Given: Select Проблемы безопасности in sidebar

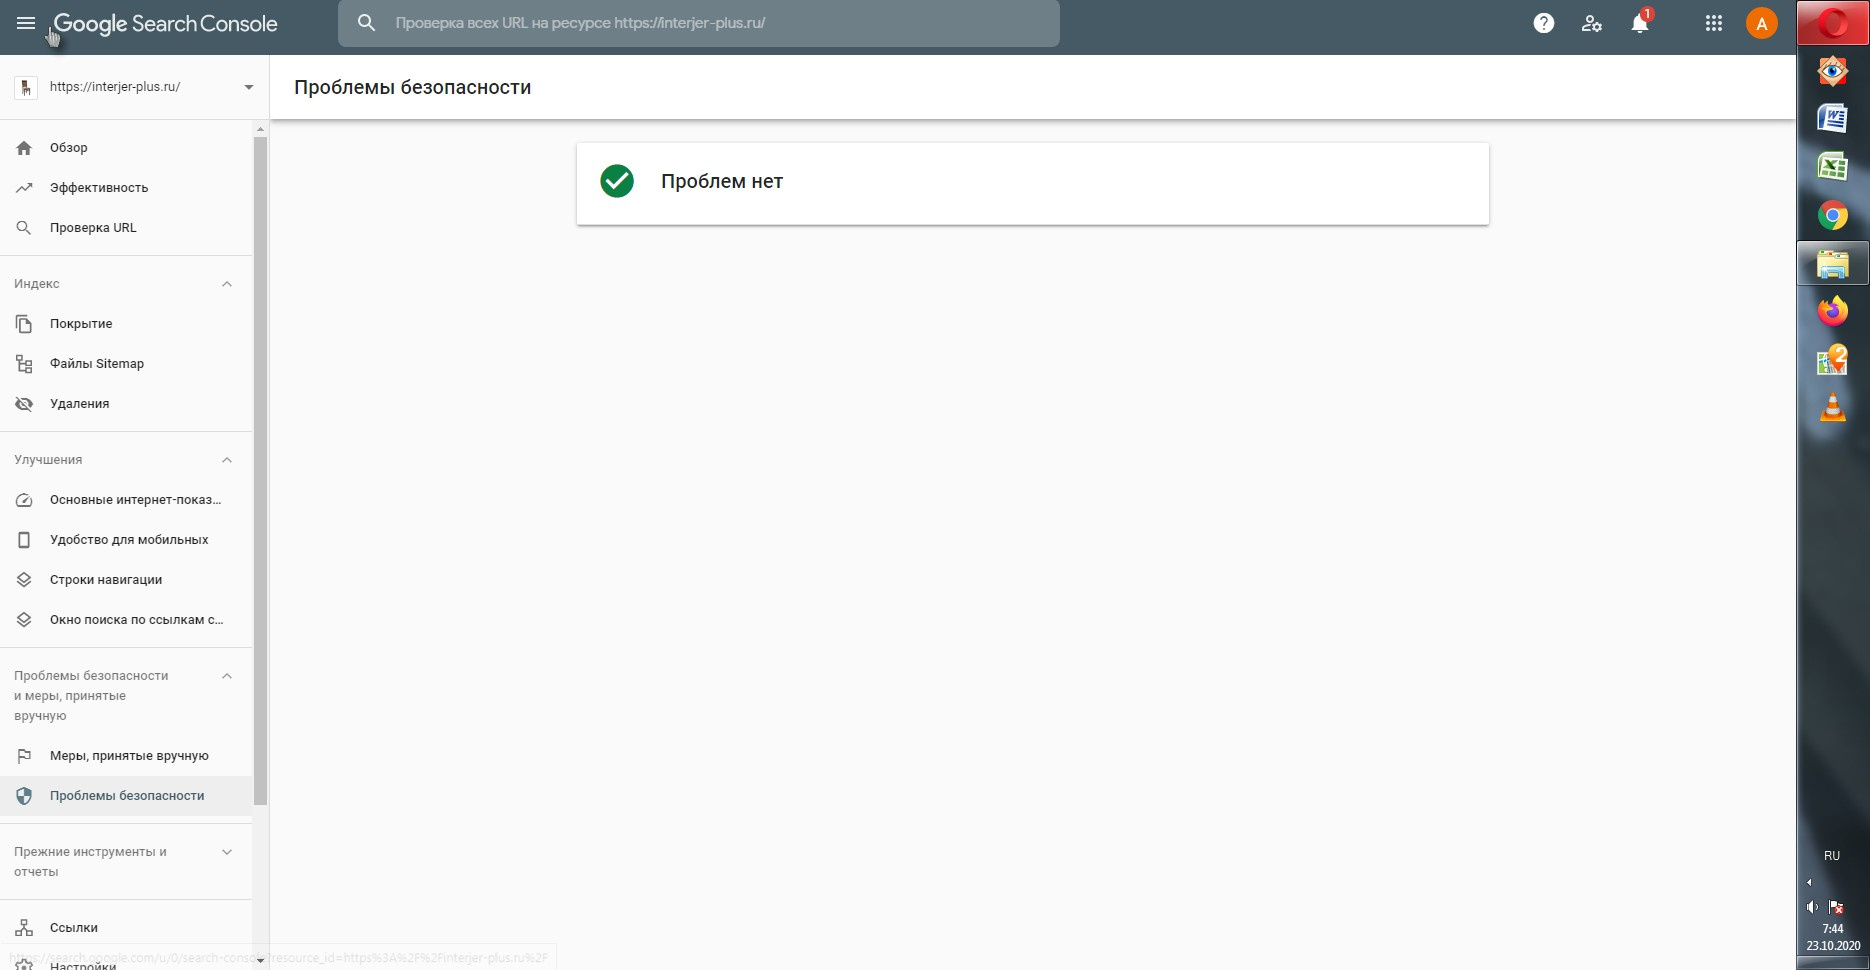Looking at the screenshot, I should (x=126, y=795).
